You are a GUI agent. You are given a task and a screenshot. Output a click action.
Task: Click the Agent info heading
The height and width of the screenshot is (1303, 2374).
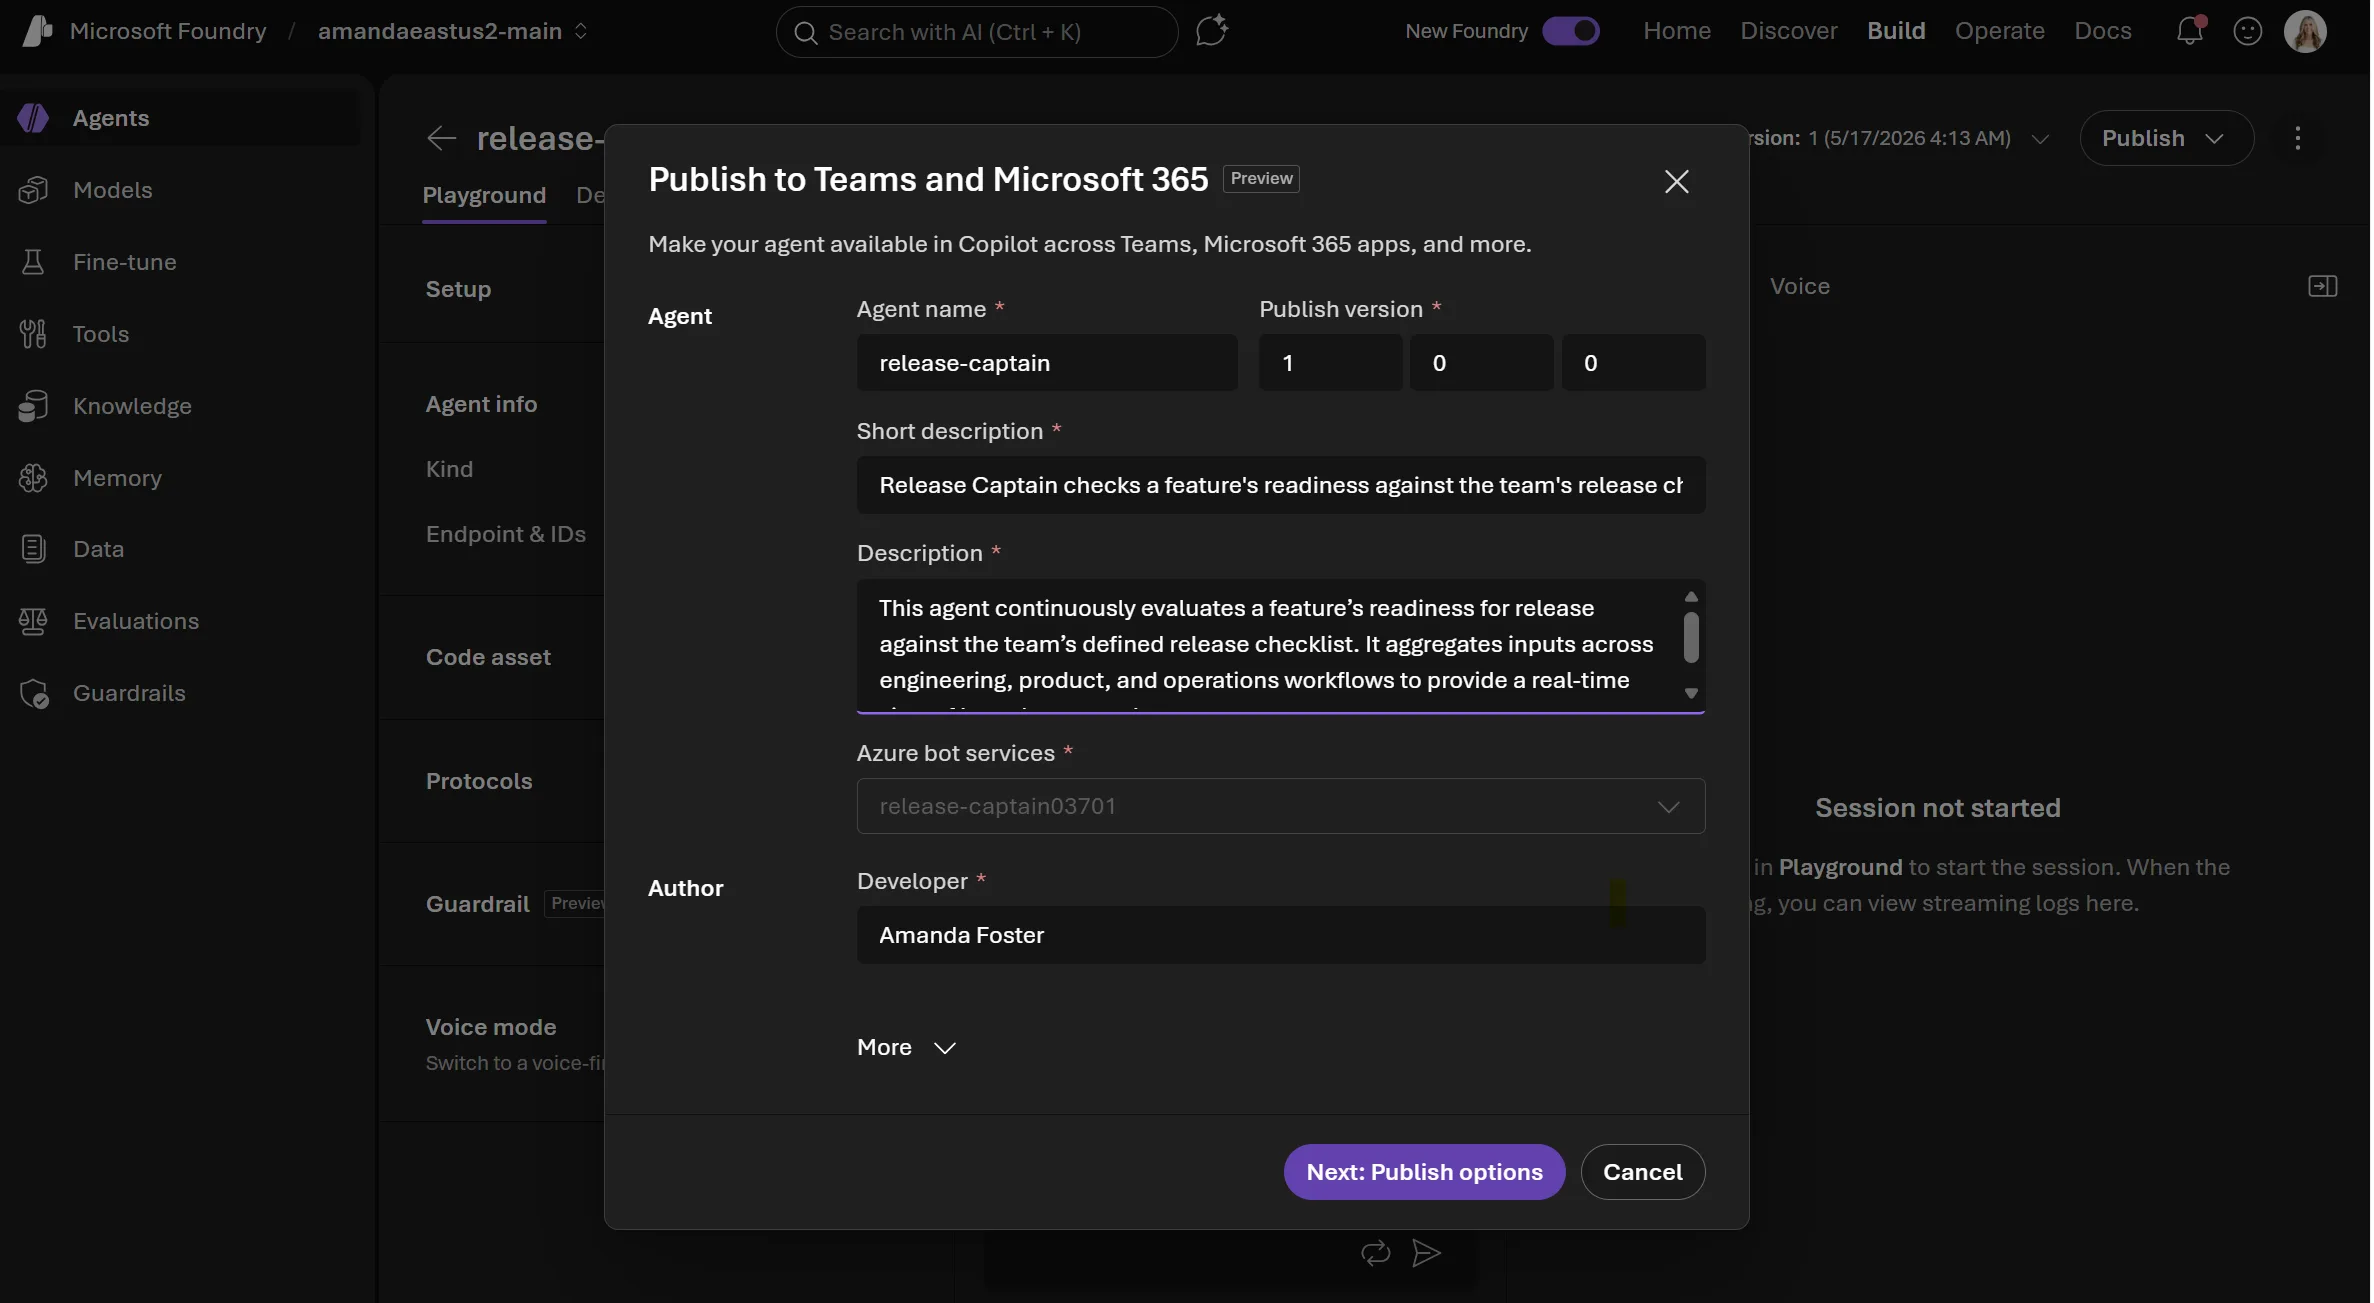481,404
